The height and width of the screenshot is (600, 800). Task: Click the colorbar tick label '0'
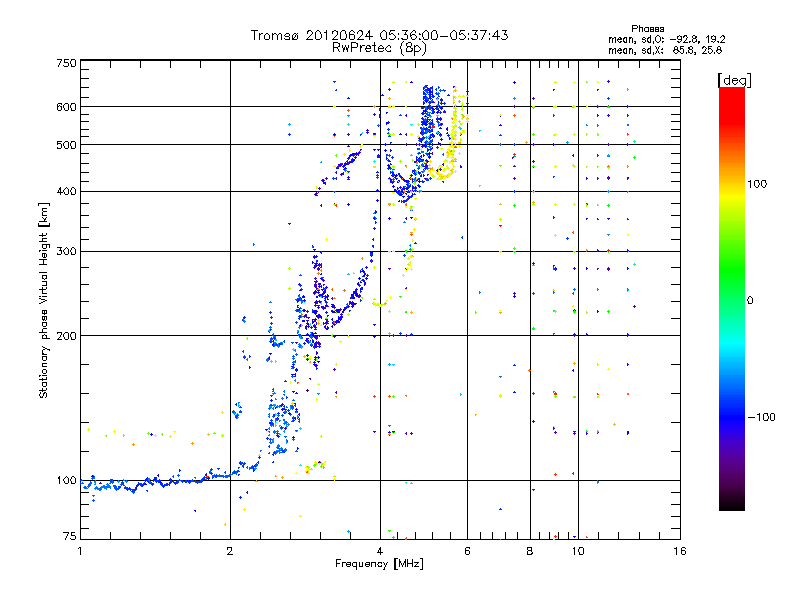pos(750,300)
